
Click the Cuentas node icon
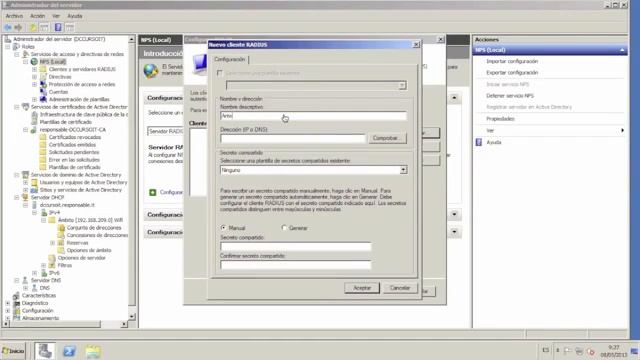(x=43, y=92)
